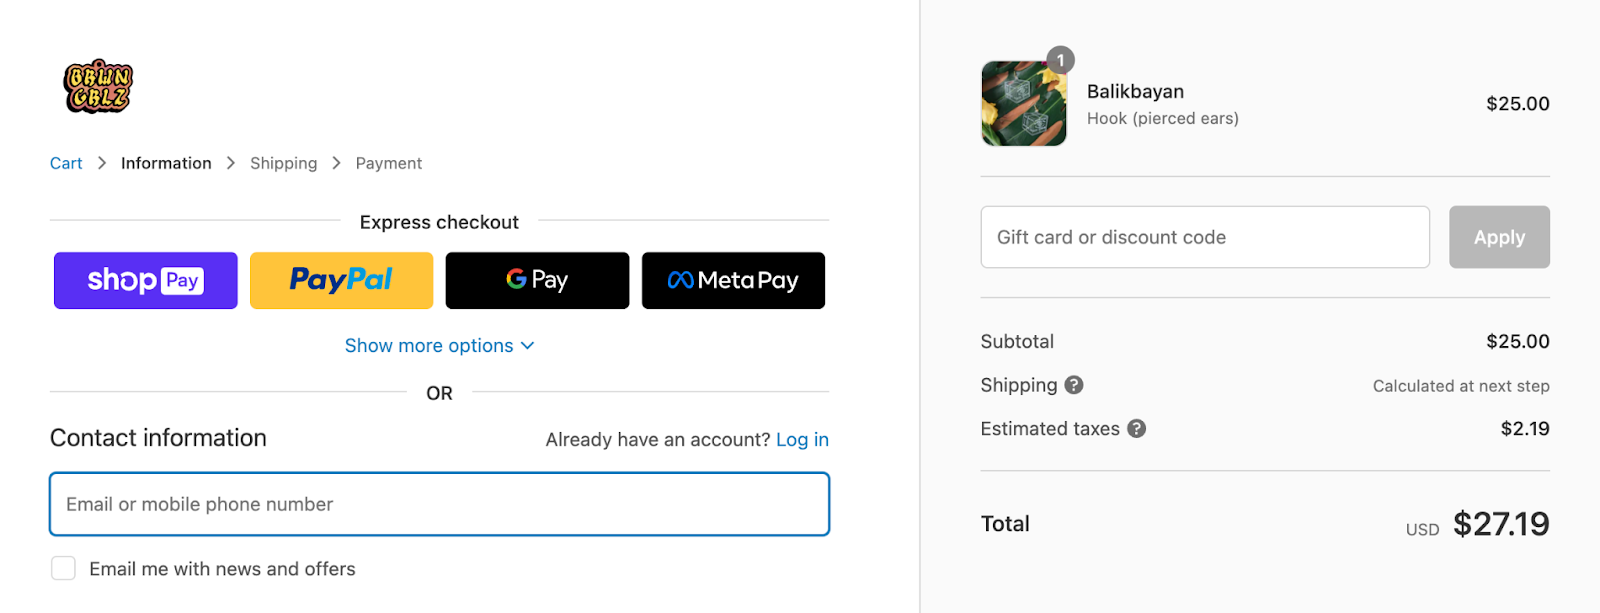
Task: Select the Information breadcrumb step
Action: tap(166, 163)
